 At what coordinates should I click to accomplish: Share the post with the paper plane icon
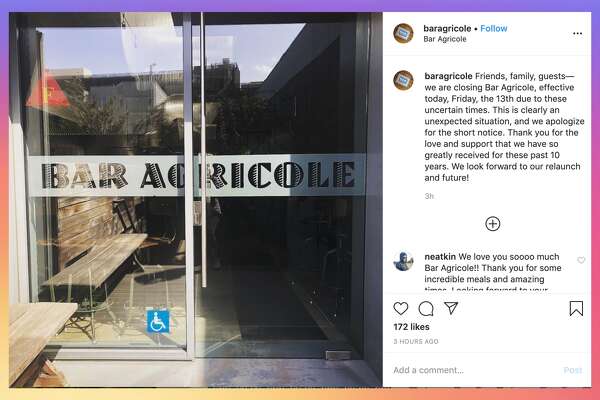click(x=451, y=308)
